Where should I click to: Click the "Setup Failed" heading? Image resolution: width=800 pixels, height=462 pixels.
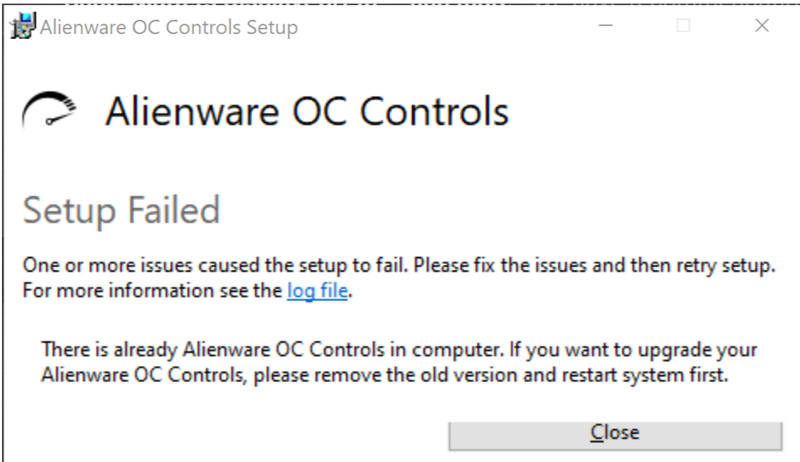click(121, 211)
